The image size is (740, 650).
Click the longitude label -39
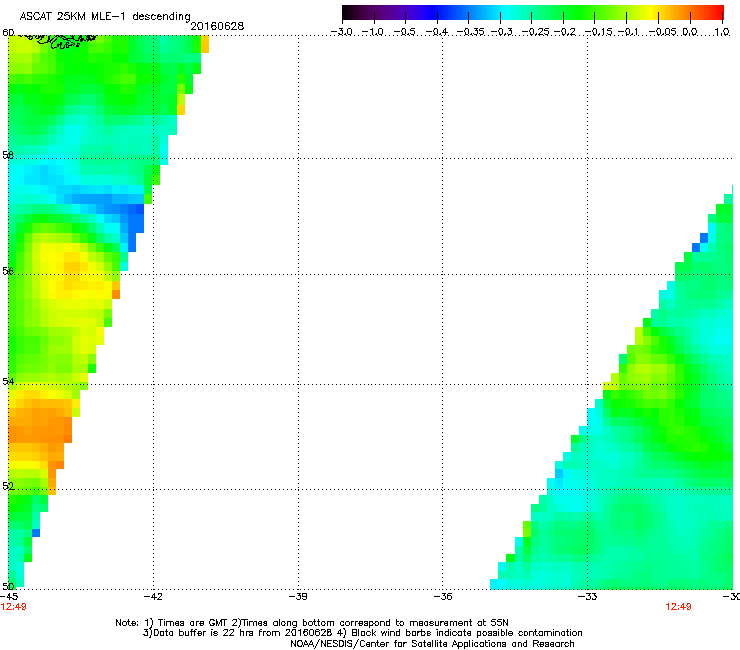coord(298,597)
